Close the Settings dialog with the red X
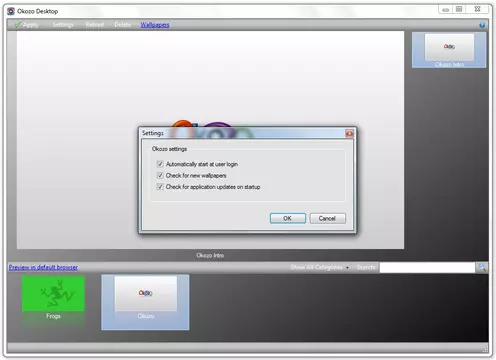The height and width of the screenshot is (360, 496). (x=349, y=133)
